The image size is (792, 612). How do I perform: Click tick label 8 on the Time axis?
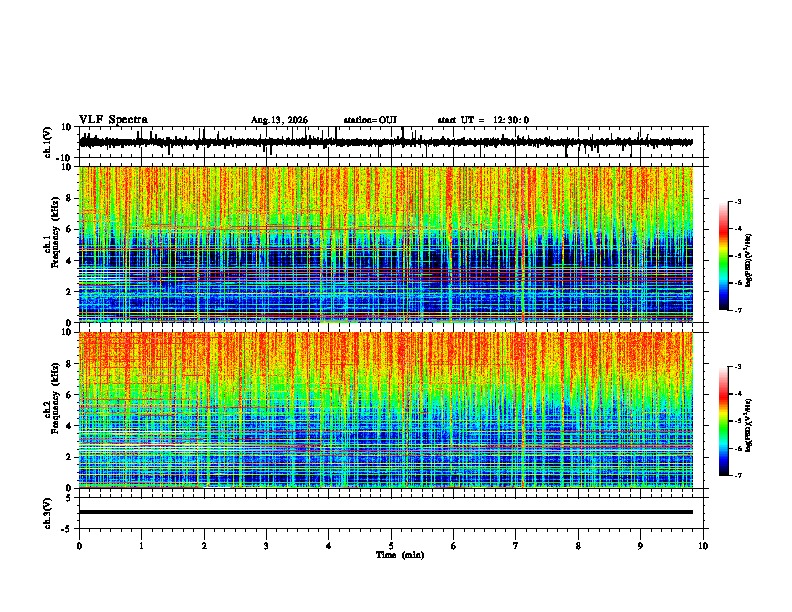click(578, 546)
